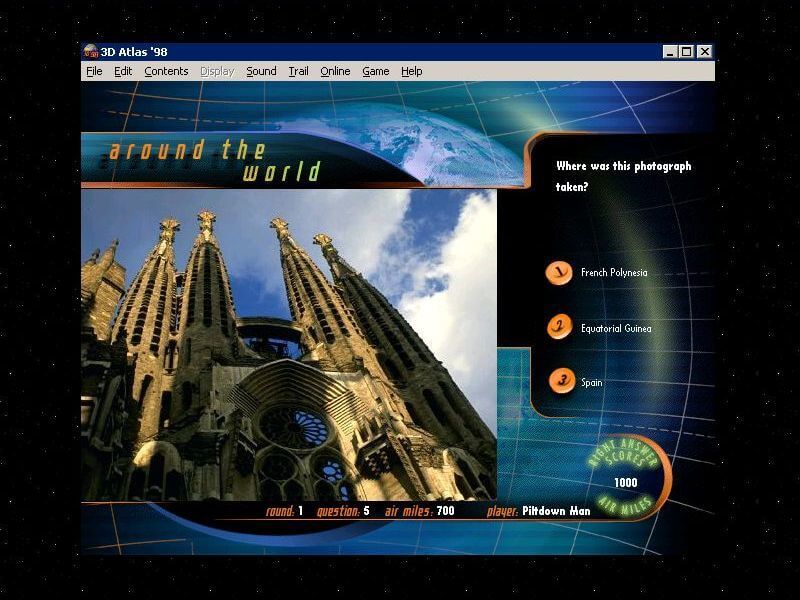Screen dimensions: 800x600
Task: Choose Equatorial Guinea as the answer
Action: click(616, 329)
